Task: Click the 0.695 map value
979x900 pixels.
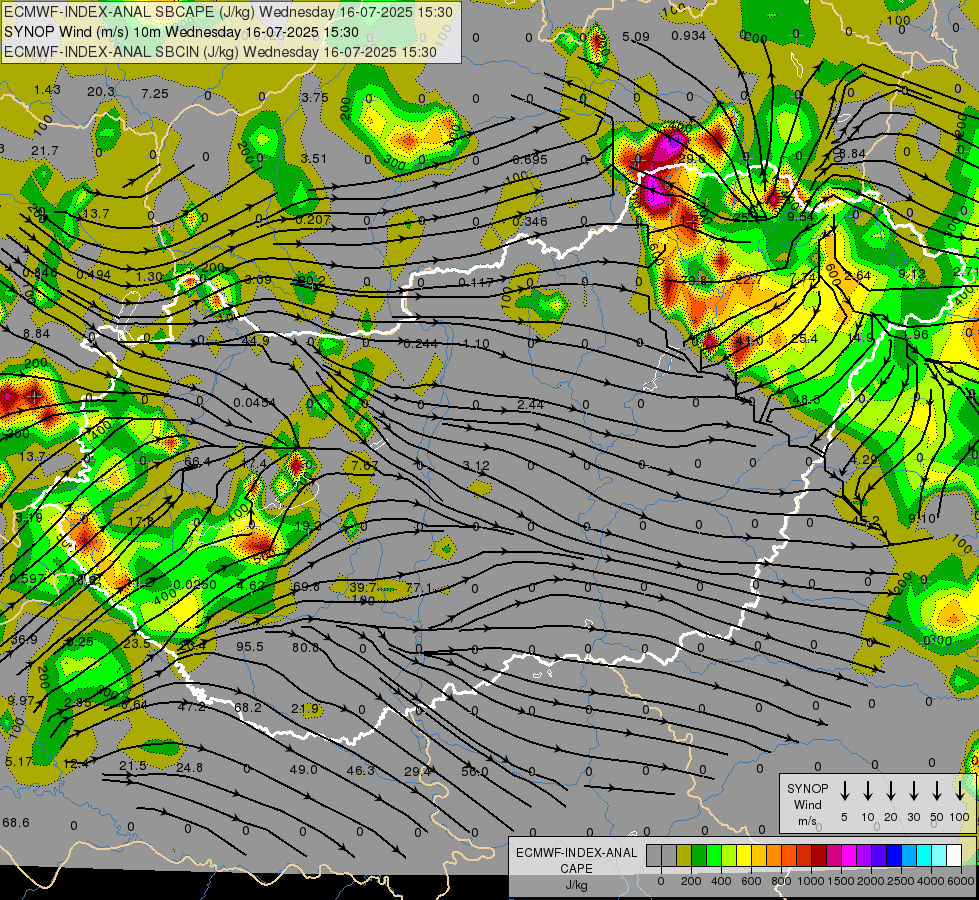Action: (529, 160)
